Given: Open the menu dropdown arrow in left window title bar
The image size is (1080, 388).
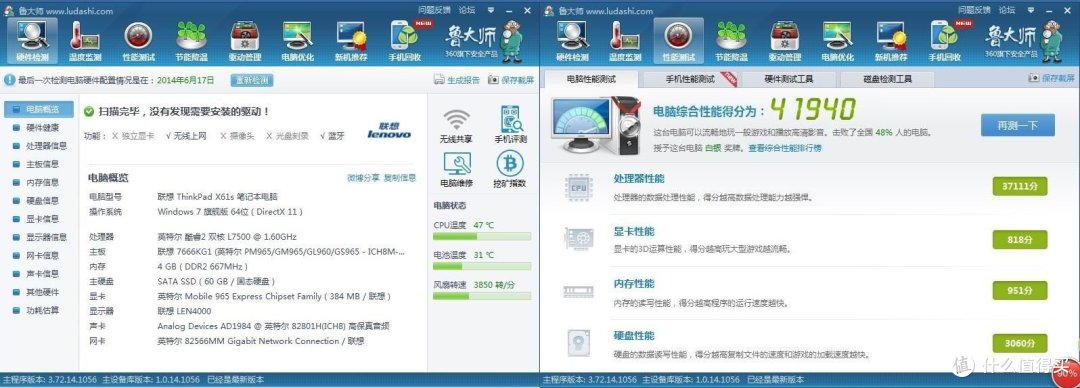Looking at the screenshot, I should point(491,10).
